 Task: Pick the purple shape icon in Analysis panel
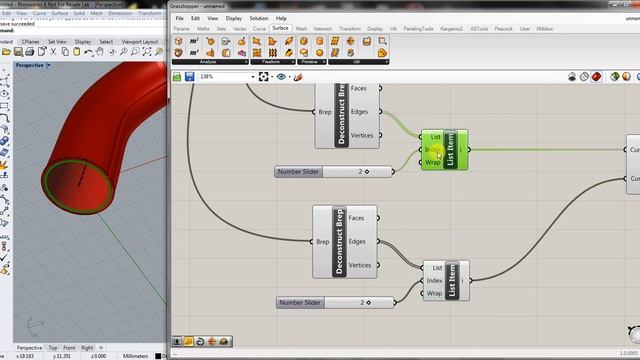242,53
